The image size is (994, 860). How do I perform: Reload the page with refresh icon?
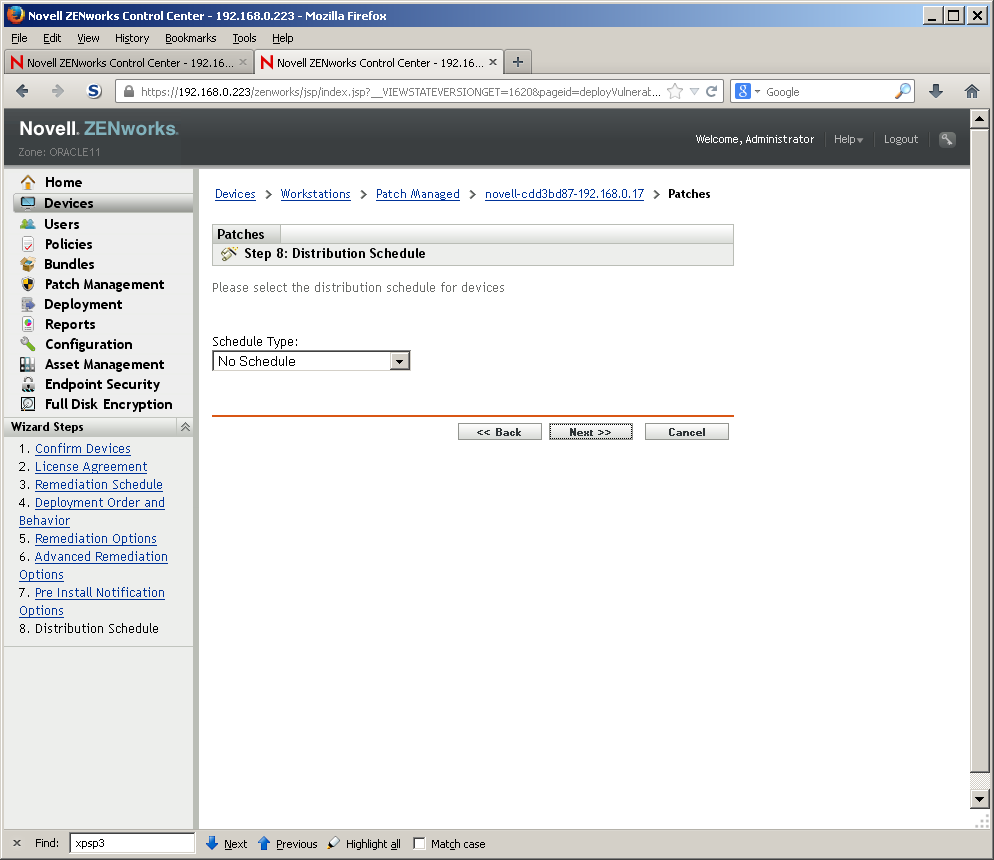(x=712, y=91)
